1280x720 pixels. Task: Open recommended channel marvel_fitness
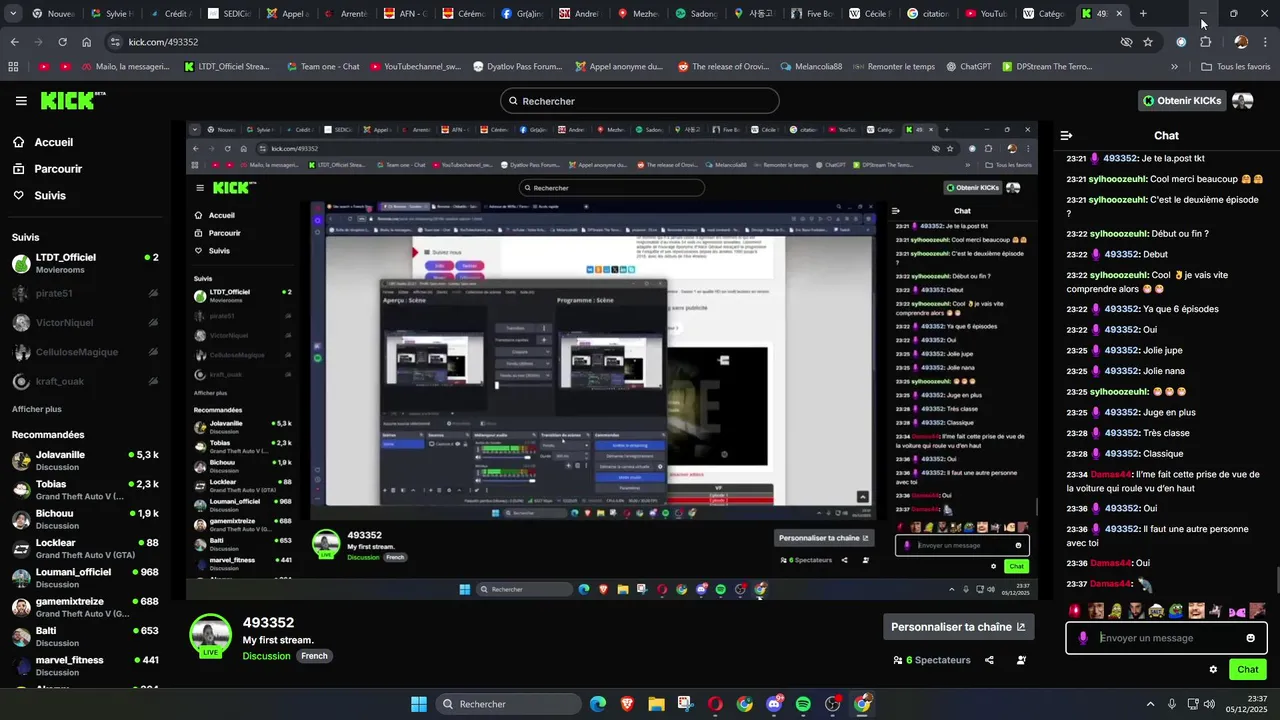pyautogui.click(x=85, y=666)
